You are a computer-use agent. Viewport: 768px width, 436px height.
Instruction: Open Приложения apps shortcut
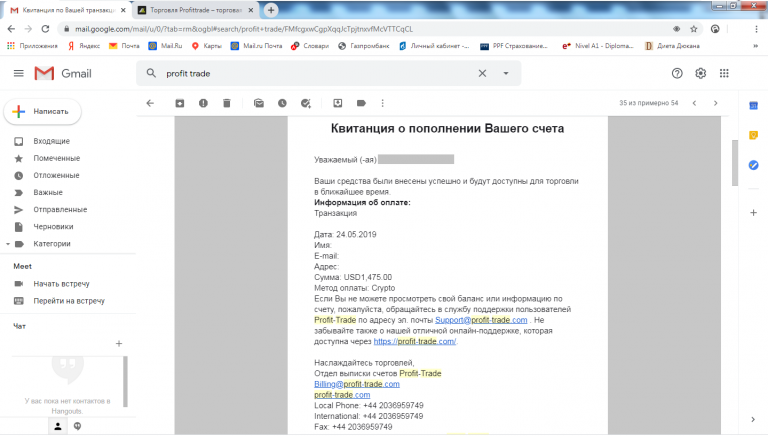pyautogui.click(x=32, y=46)
